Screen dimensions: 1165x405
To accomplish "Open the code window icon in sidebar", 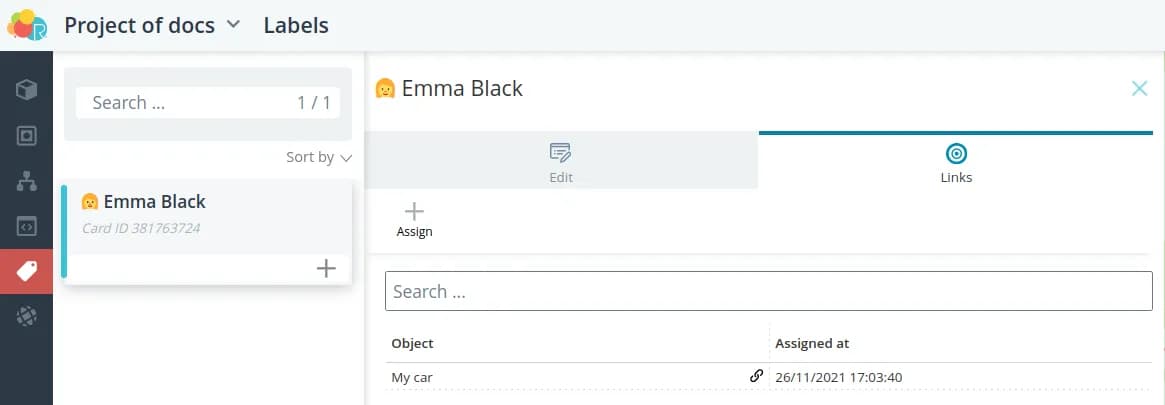I will (x=27, y=226).
